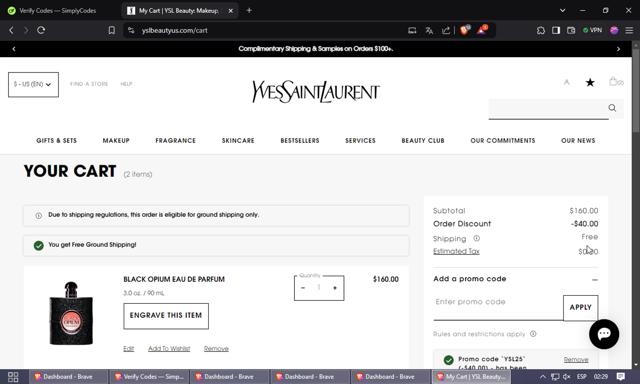This screenshot has width=640, height=384.
Task: Open the Brave wallet icon
Action: (x=571, y=30)
